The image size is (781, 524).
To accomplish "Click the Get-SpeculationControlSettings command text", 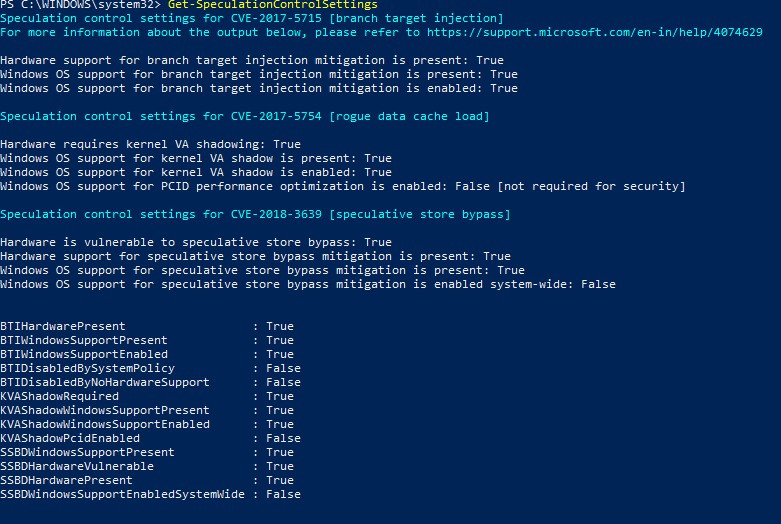I will point(273,5).
